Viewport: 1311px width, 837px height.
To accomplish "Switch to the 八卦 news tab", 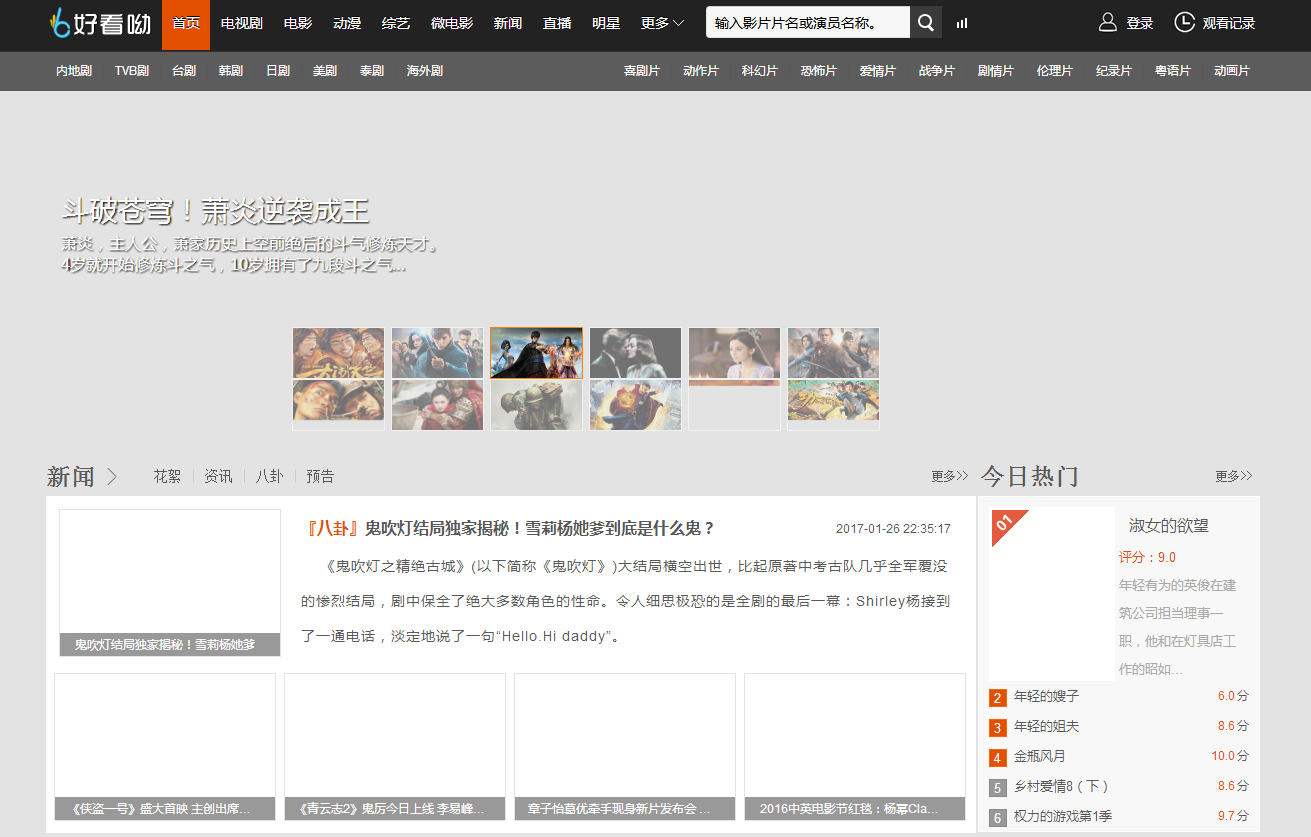I will click(x=269, y=477).
